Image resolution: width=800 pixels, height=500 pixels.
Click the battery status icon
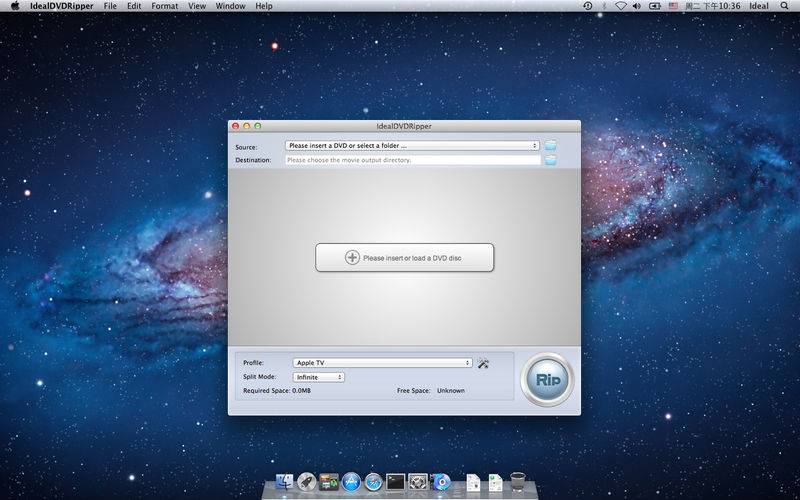[x=655, y=6]
